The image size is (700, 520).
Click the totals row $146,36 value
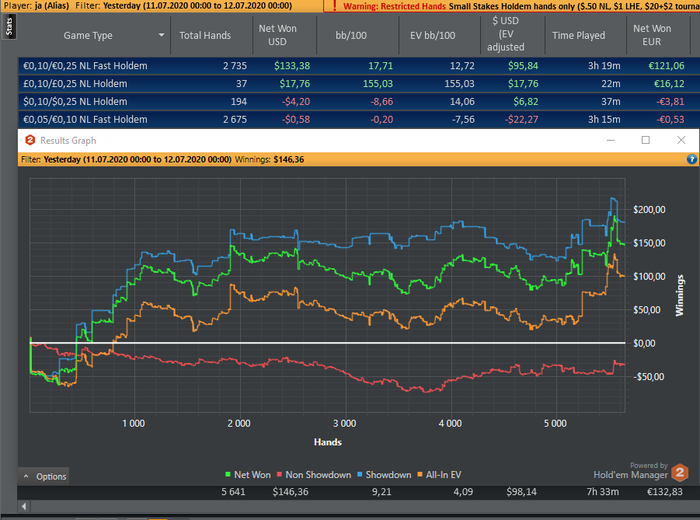(x=290, y=492)
